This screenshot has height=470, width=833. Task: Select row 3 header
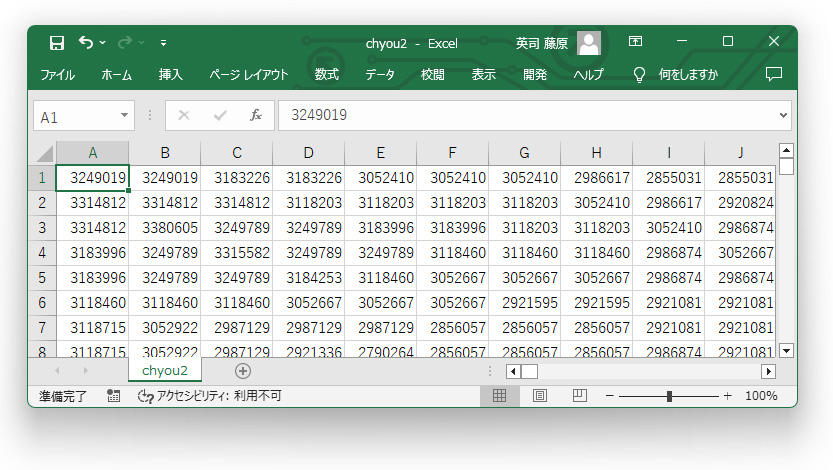tap(42, 228)
